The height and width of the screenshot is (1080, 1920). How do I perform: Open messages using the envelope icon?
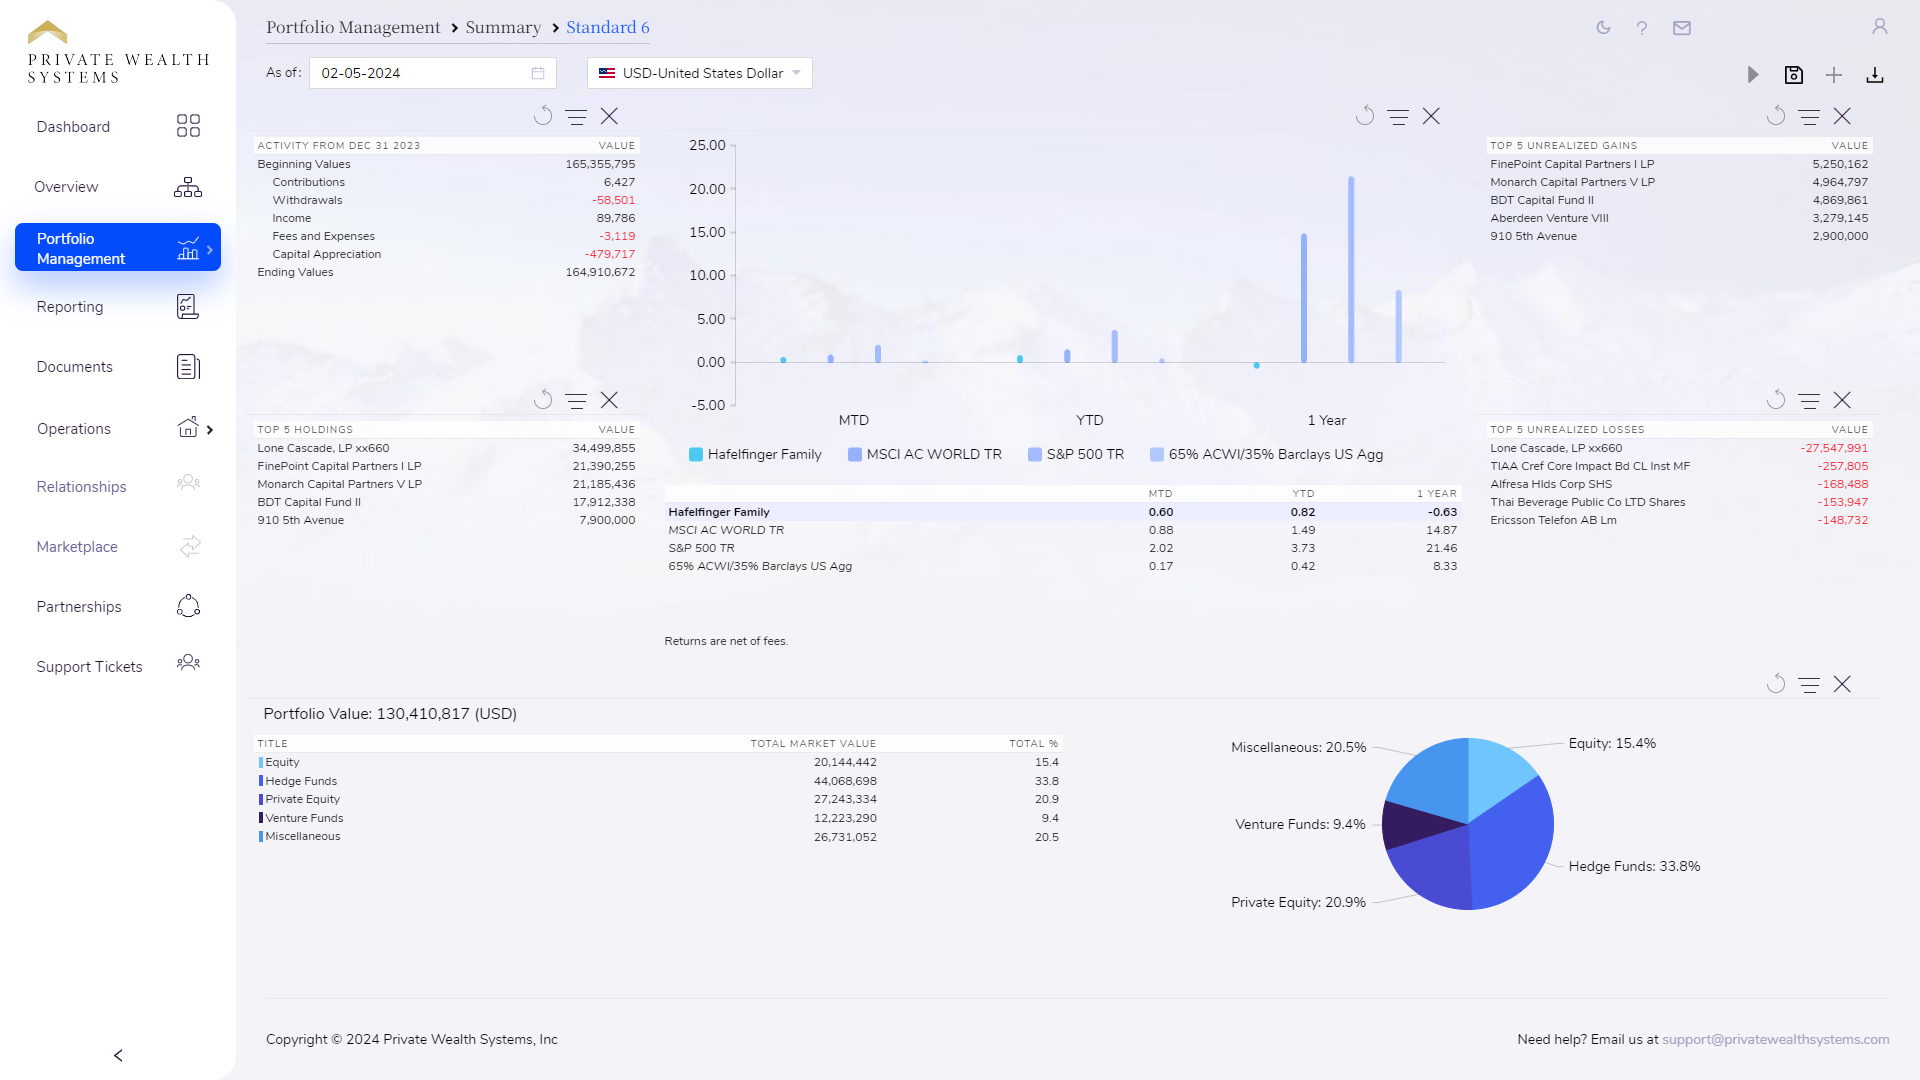[x=1682, y=28]
